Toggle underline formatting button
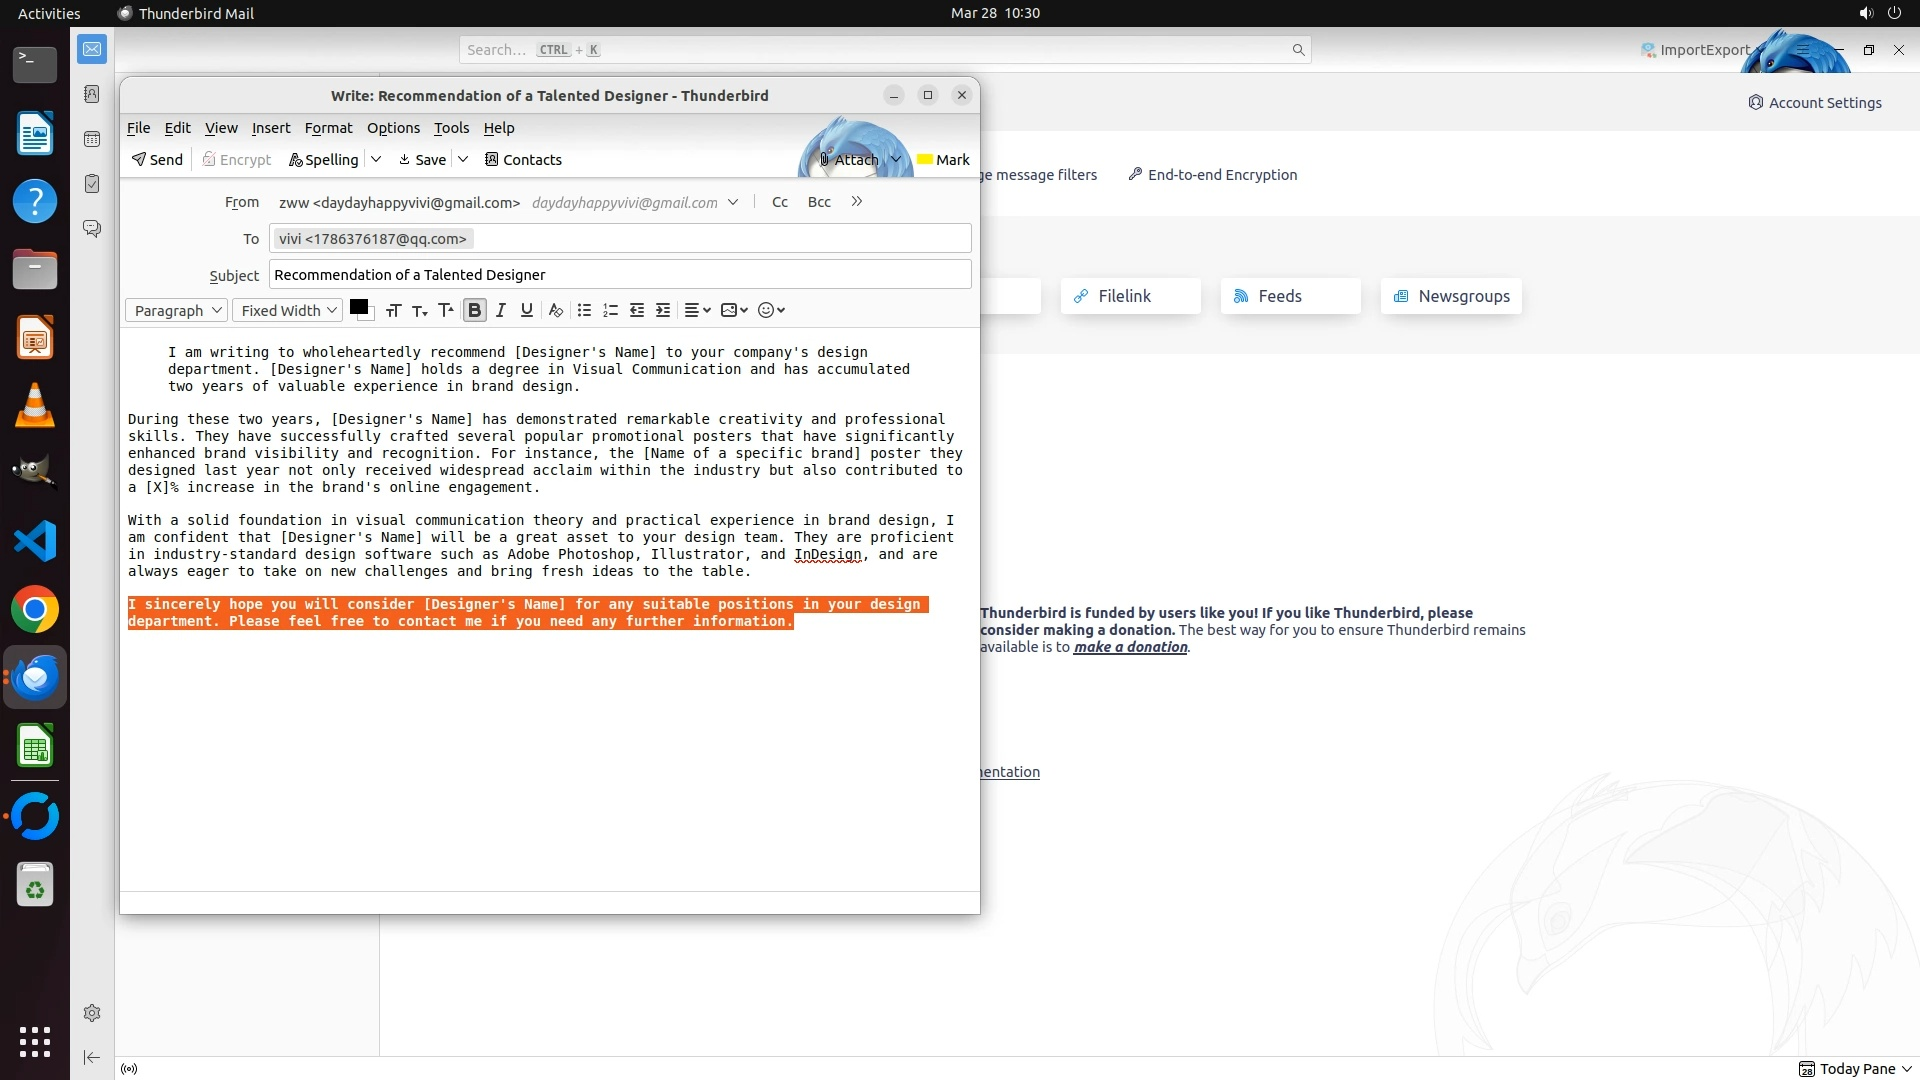Screen dimensions: 1920x1080 click(x=527, y=310)
